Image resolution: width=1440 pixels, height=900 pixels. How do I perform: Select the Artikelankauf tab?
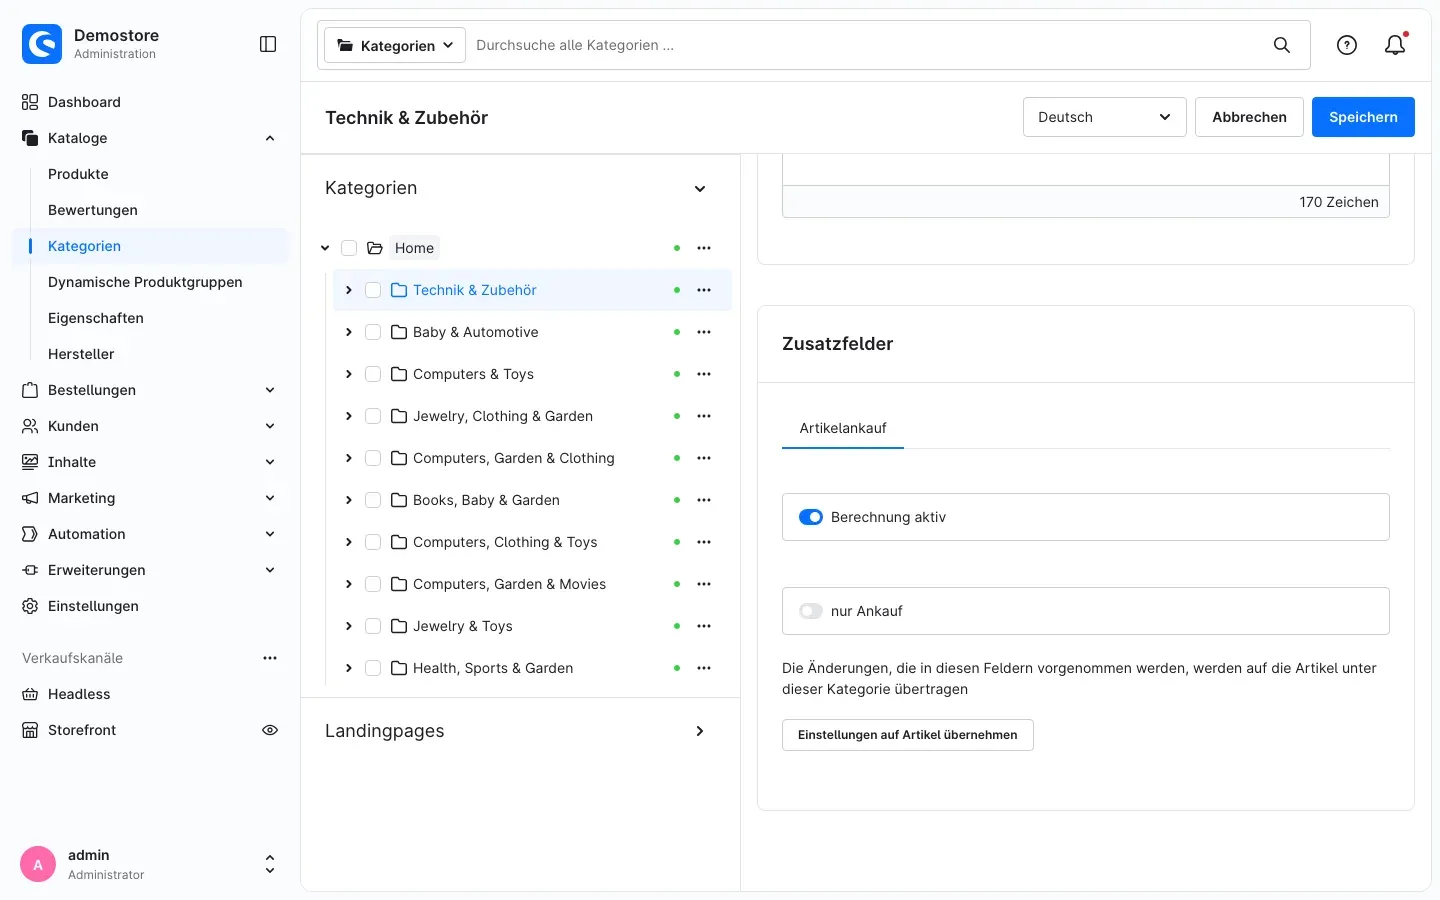tap(843, 428)
